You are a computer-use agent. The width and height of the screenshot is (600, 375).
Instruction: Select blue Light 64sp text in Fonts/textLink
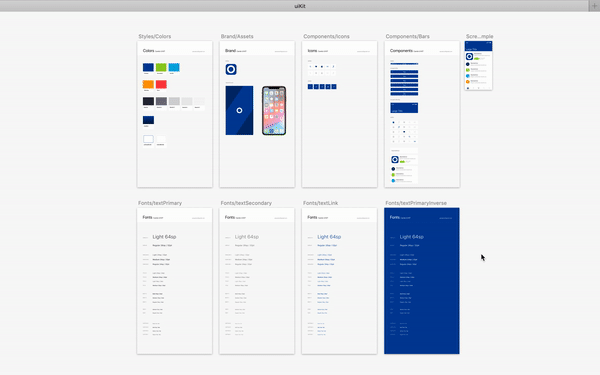[x=329, y=237]
